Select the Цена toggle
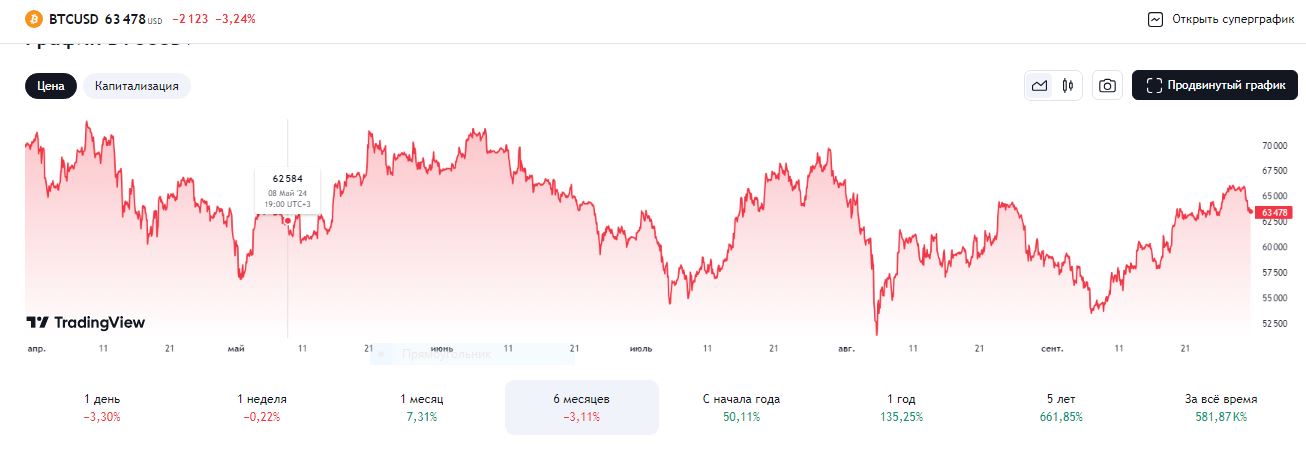 coord(51,86)
